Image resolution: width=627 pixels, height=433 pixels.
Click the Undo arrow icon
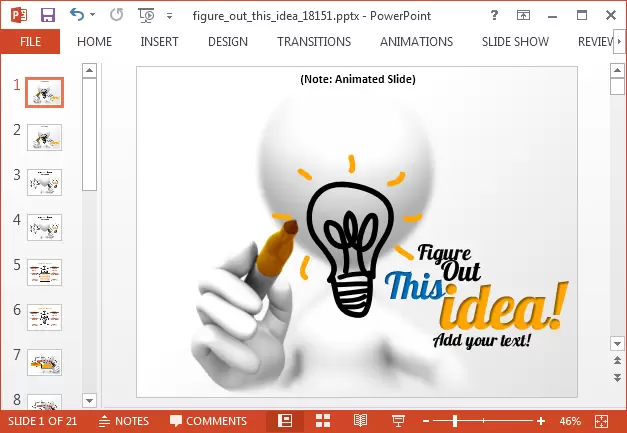click(77, 15)
